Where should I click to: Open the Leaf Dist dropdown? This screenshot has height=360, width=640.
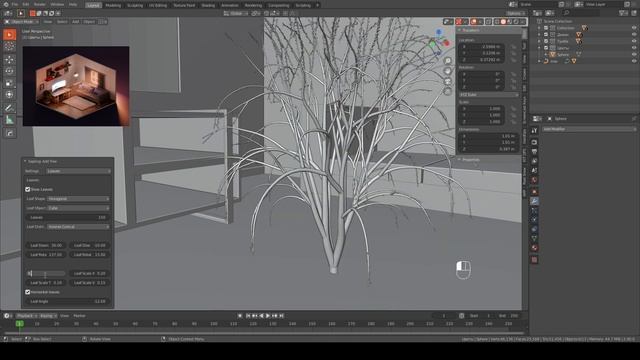[78, 227]
